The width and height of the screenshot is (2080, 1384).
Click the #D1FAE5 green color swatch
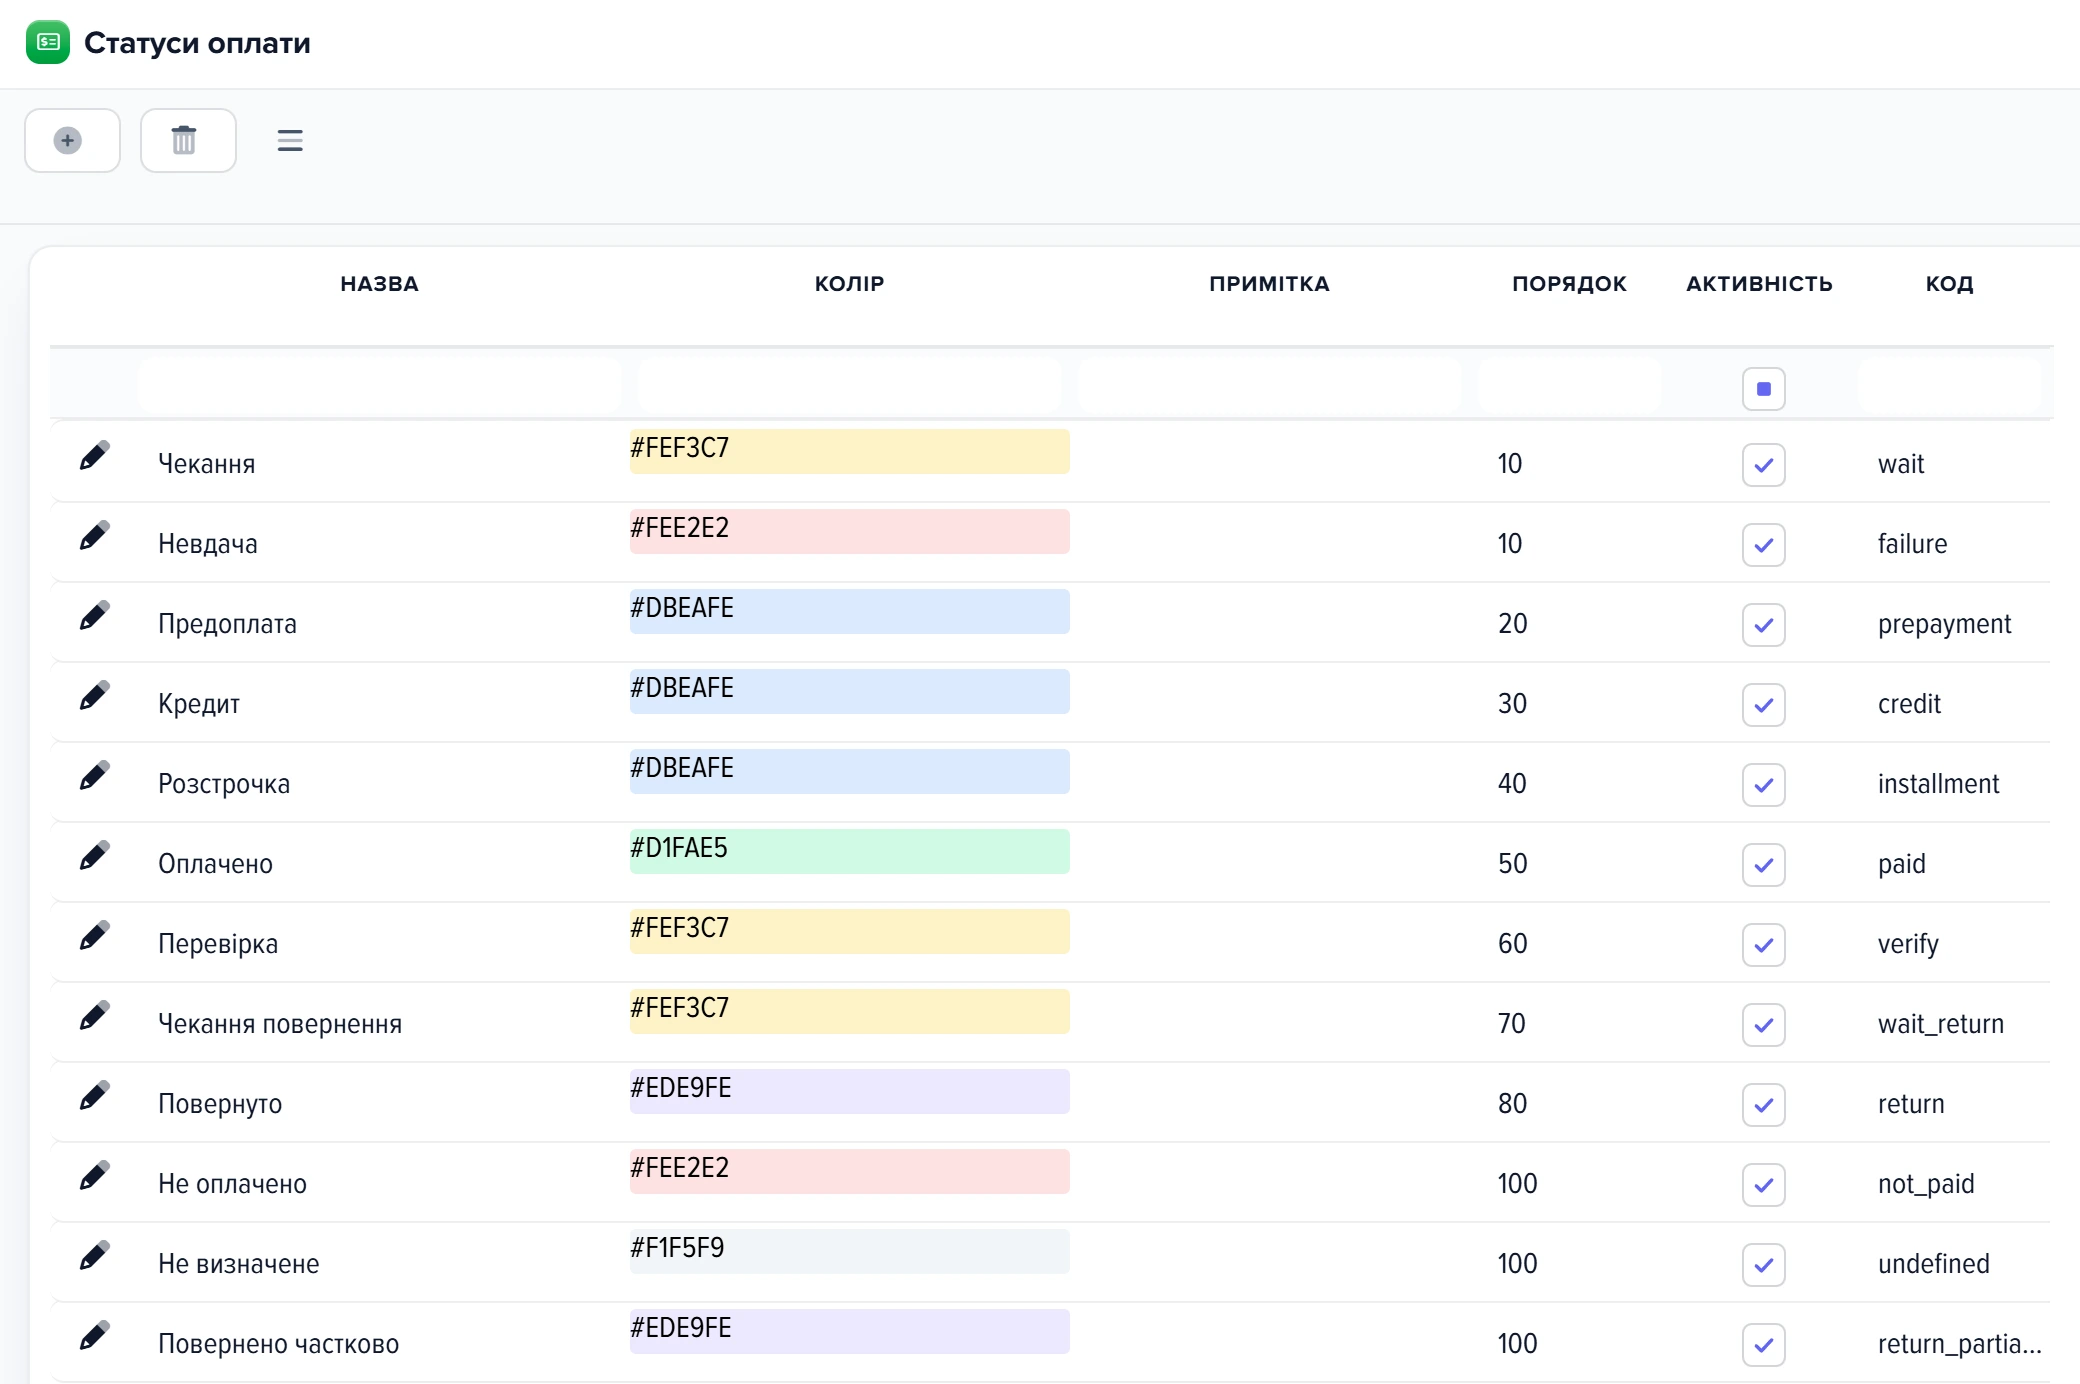(849, 851)
